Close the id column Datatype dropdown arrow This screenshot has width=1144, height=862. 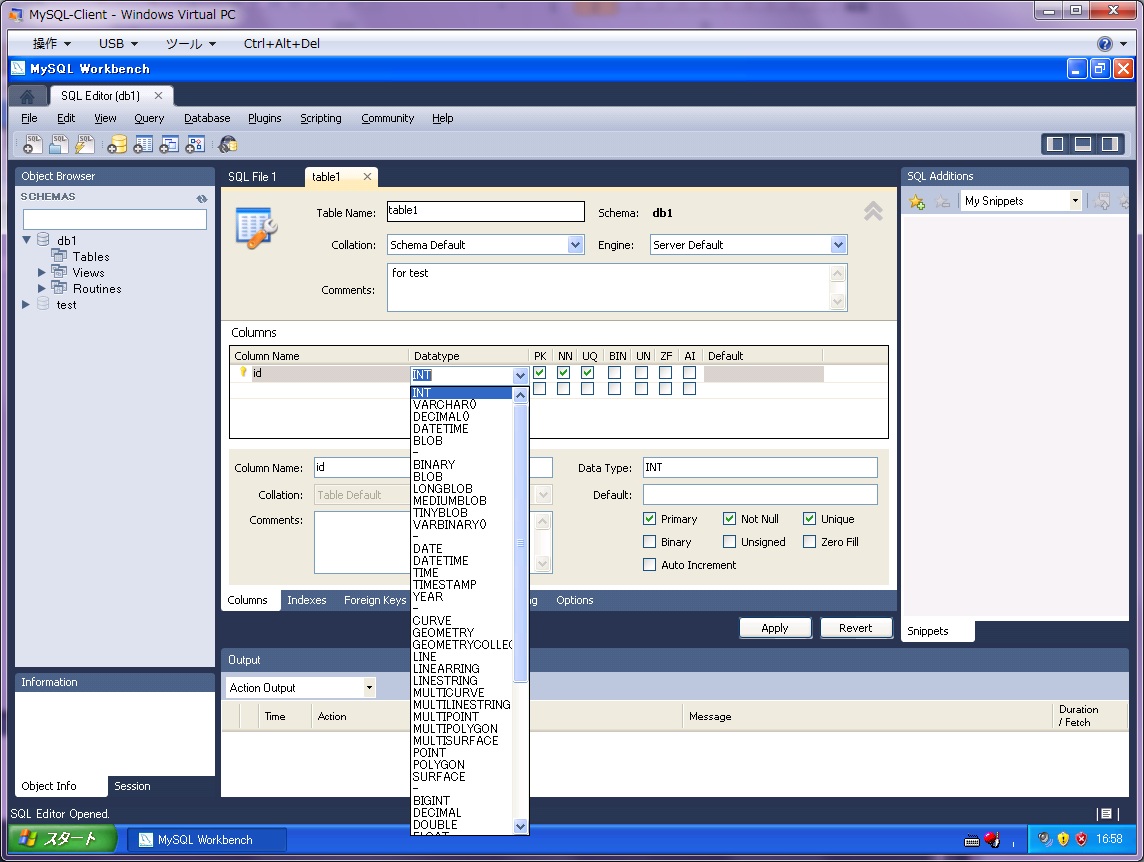click(520, 375)
